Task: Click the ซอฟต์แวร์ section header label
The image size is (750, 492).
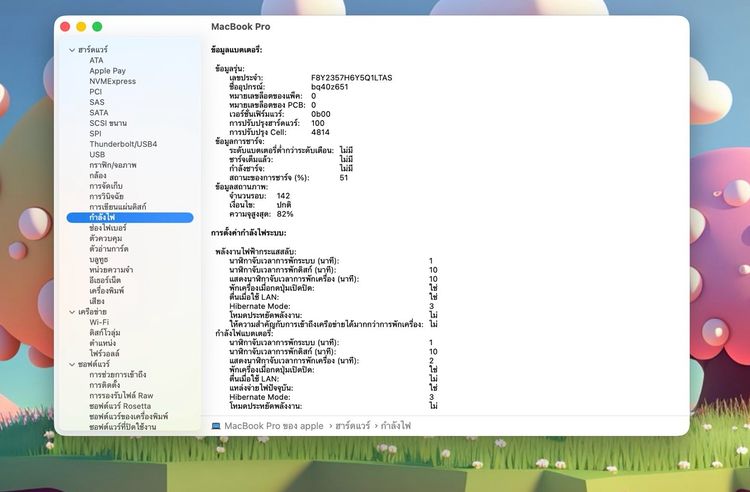Action: [x=94, y=364]
